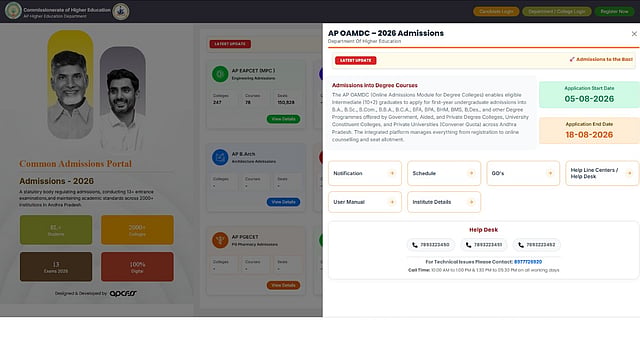The height and width of the screenshot is (360, 640).
Task: Open Department / College Login
Action: (x=557, y=11)
